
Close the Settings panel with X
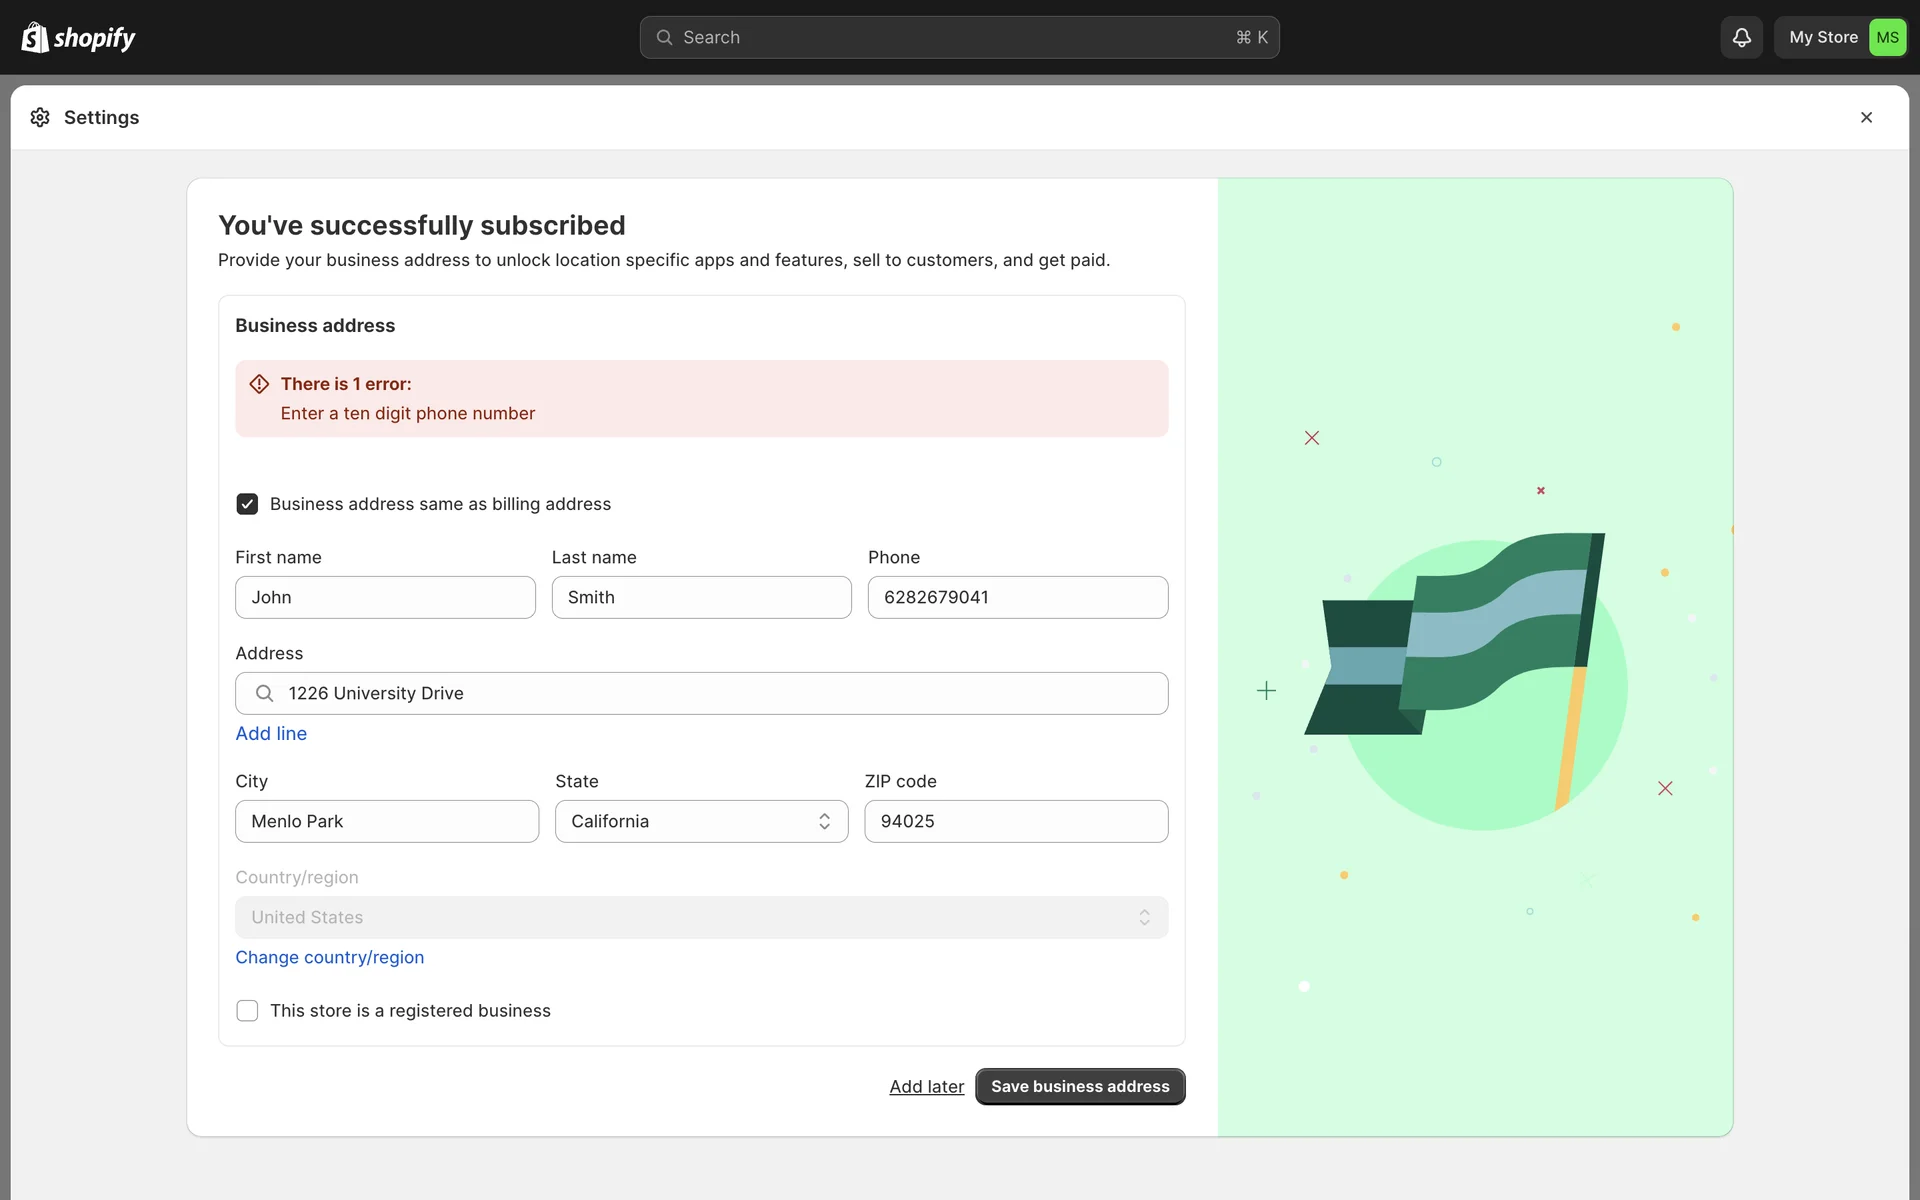(1866, 118)
